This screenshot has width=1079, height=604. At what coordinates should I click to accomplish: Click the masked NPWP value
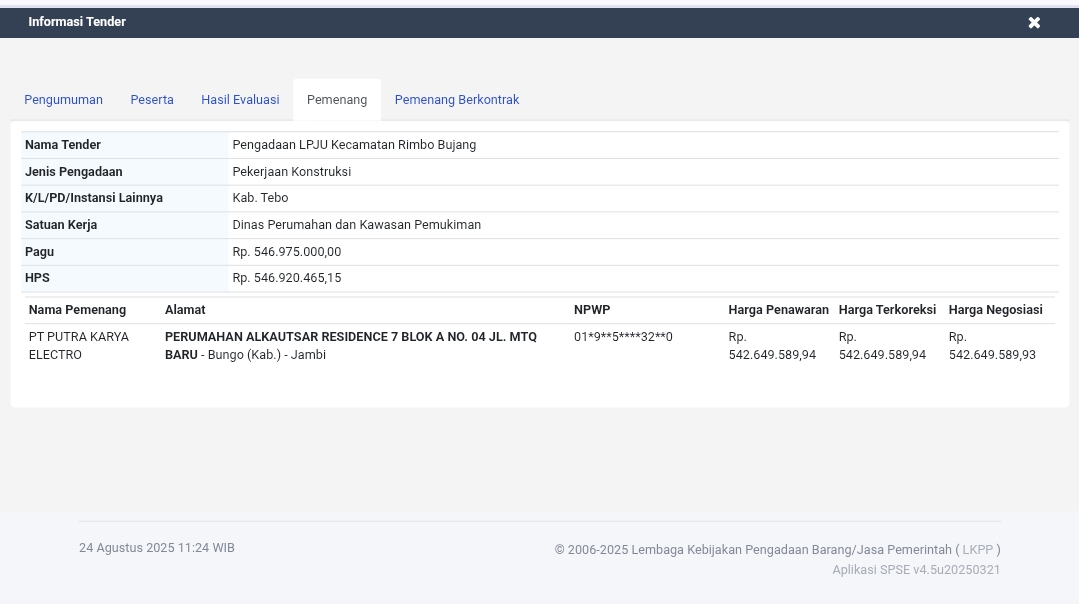click(623, 337)
